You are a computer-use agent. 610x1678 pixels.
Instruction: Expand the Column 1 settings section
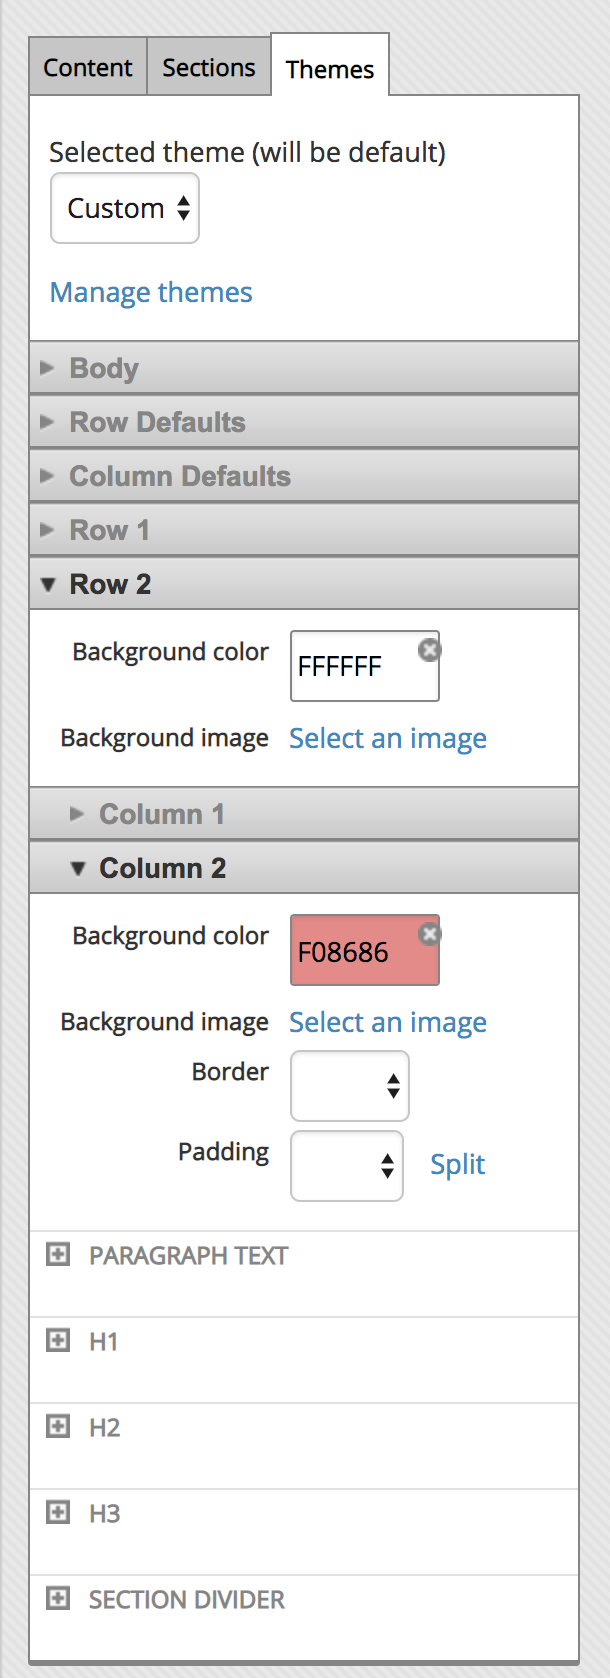point(162,814)
